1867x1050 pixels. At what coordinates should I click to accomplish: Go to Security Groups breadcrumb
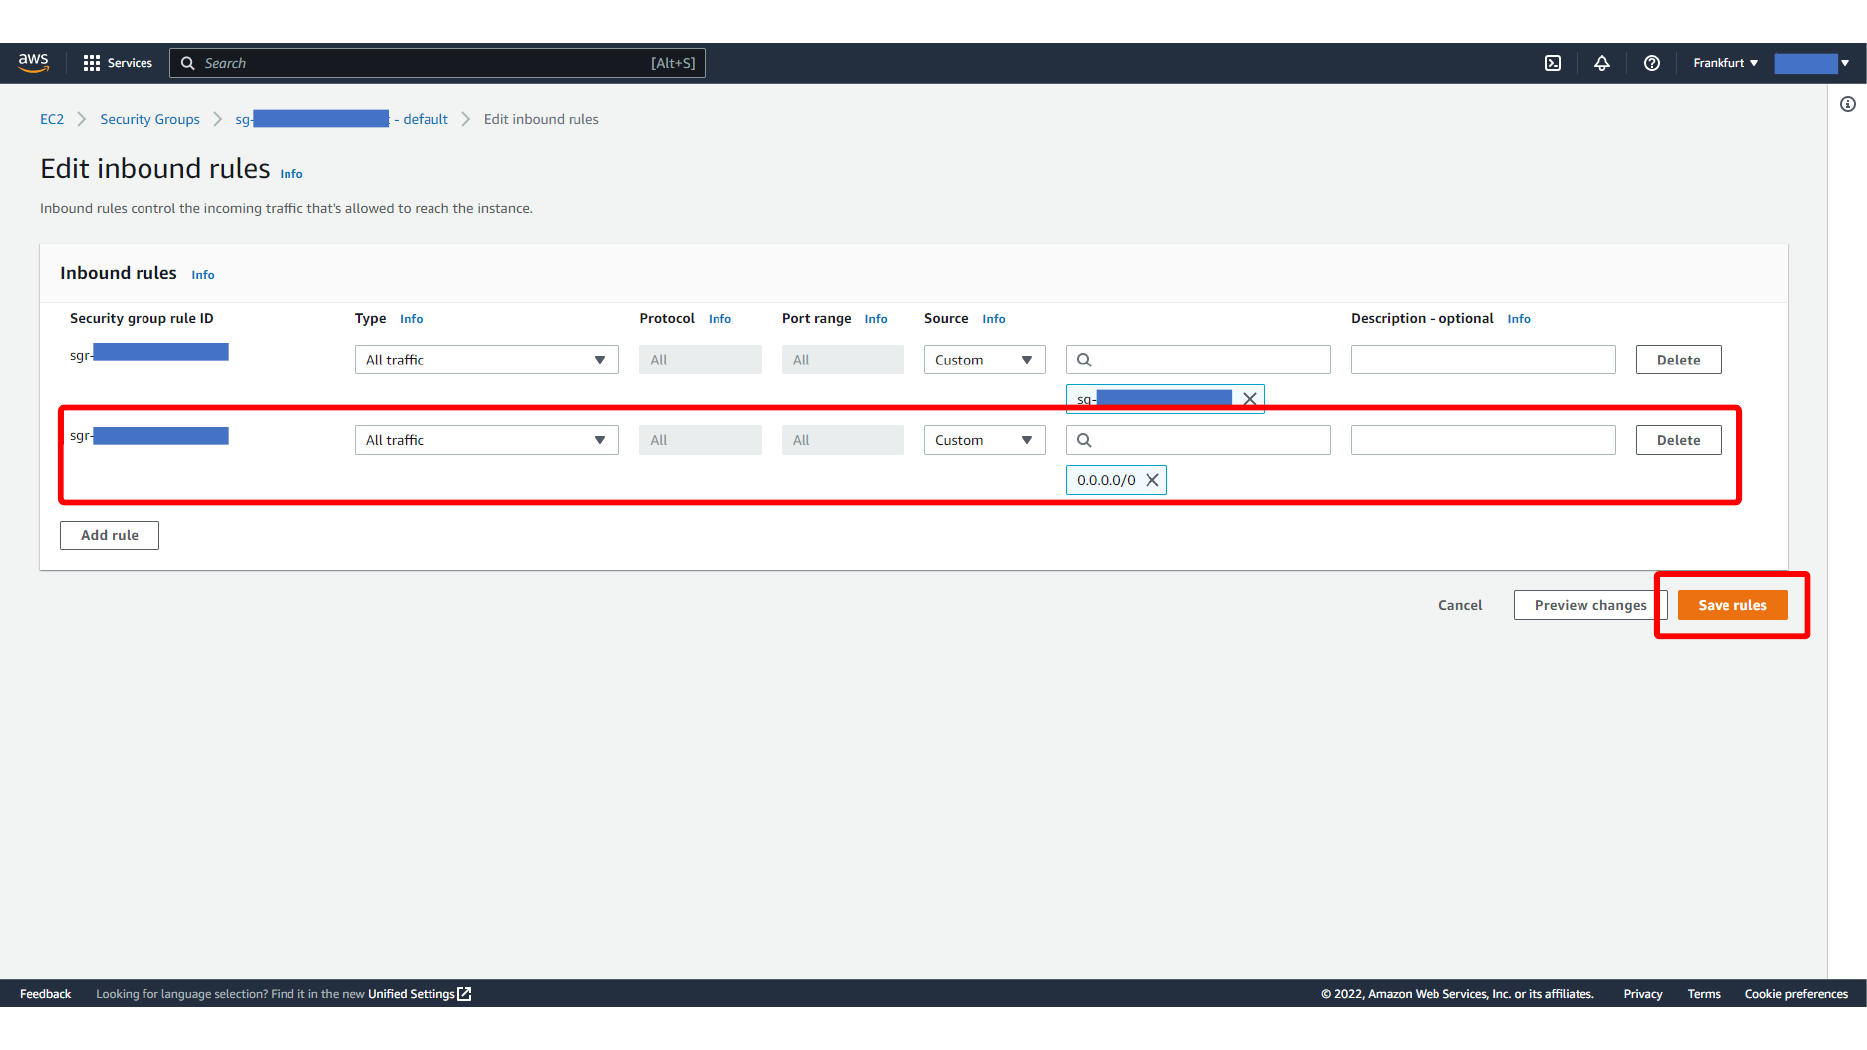click(x=150, y=119)
